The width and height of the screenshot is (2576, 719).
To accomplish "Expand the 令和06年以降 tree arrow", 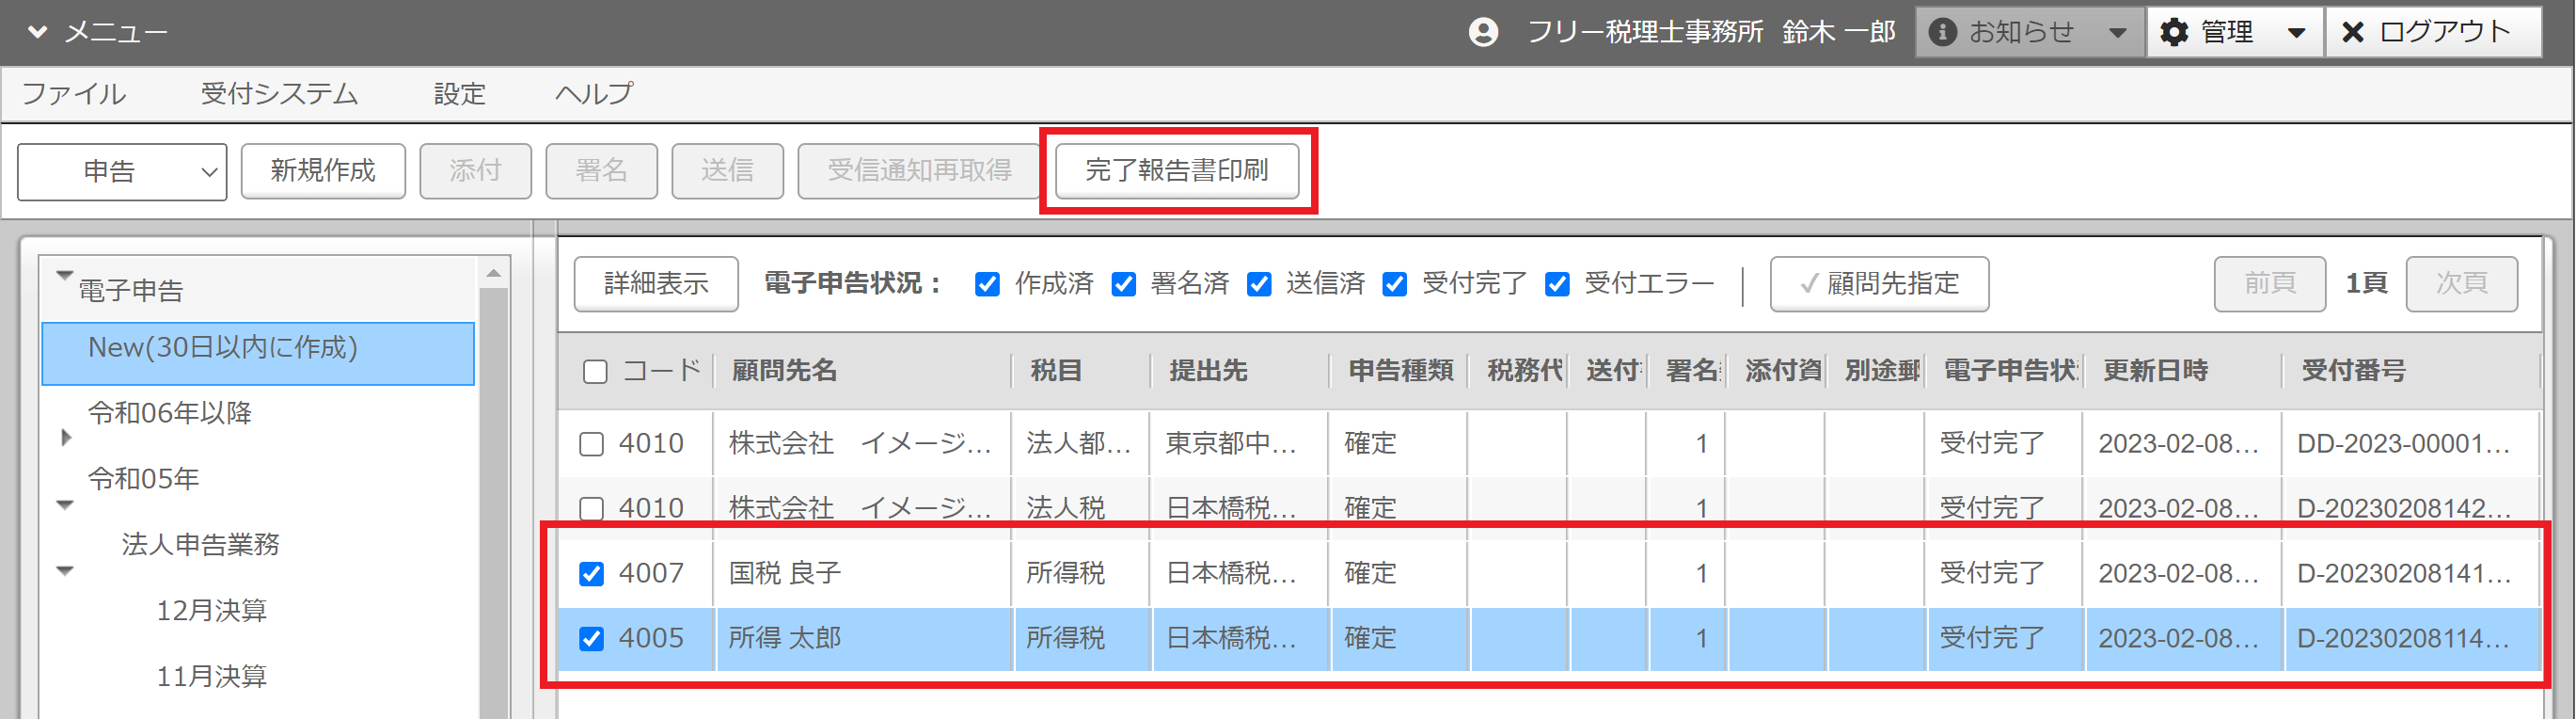I will click(x=66, y=437).
